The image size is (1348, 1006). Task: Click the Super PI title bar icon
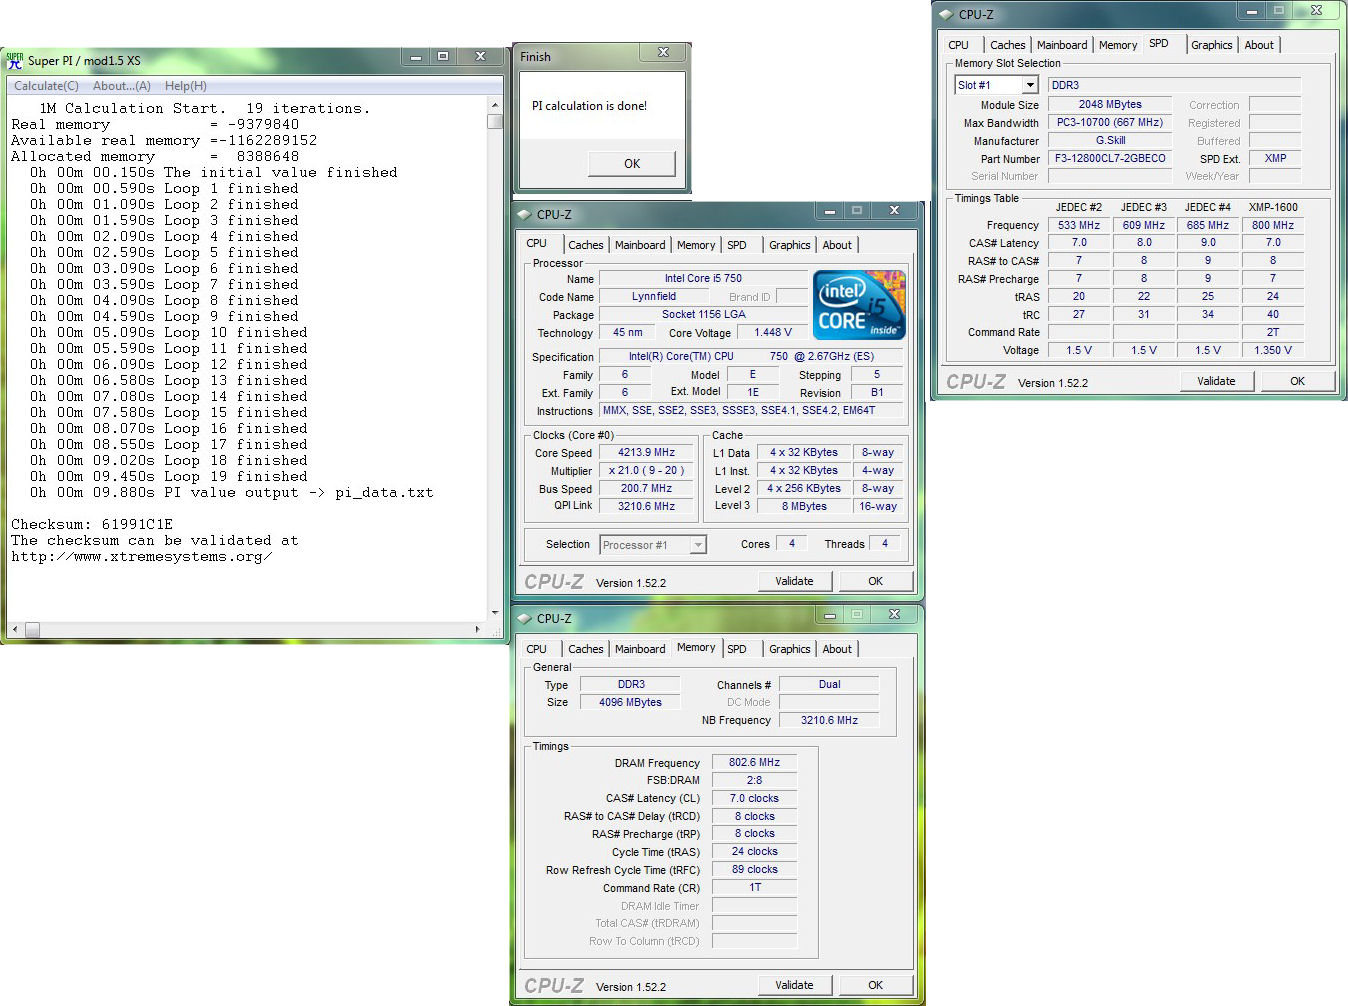[14, 61]
